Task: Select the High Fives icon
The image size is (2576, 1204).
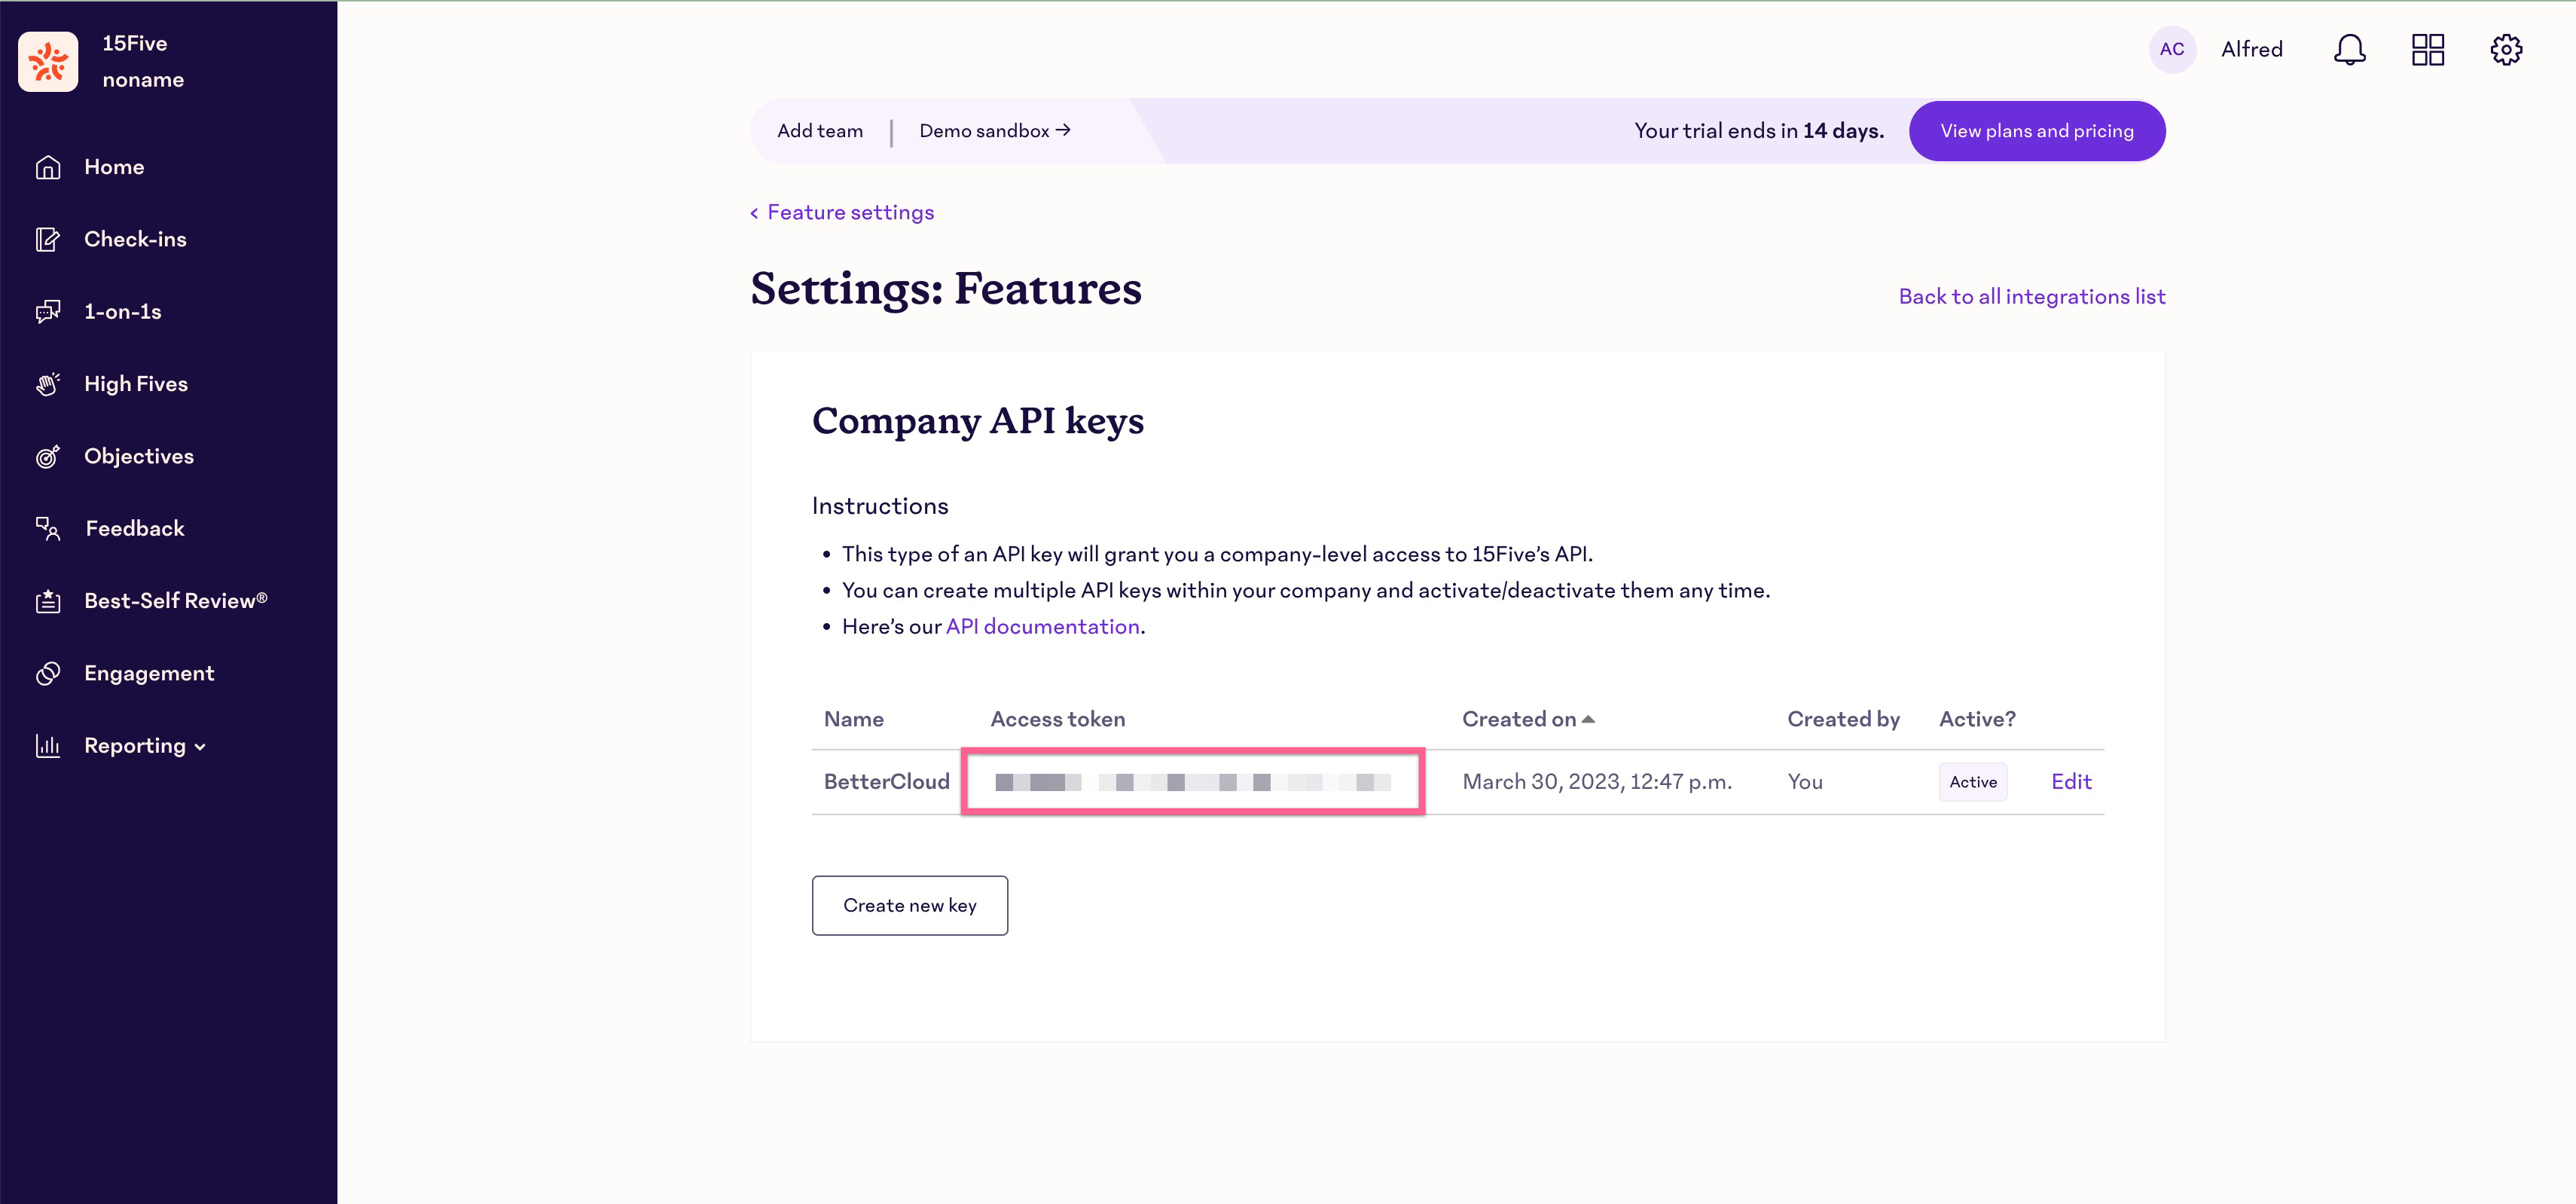Action: pyautogui.click(x=48, y=384)
